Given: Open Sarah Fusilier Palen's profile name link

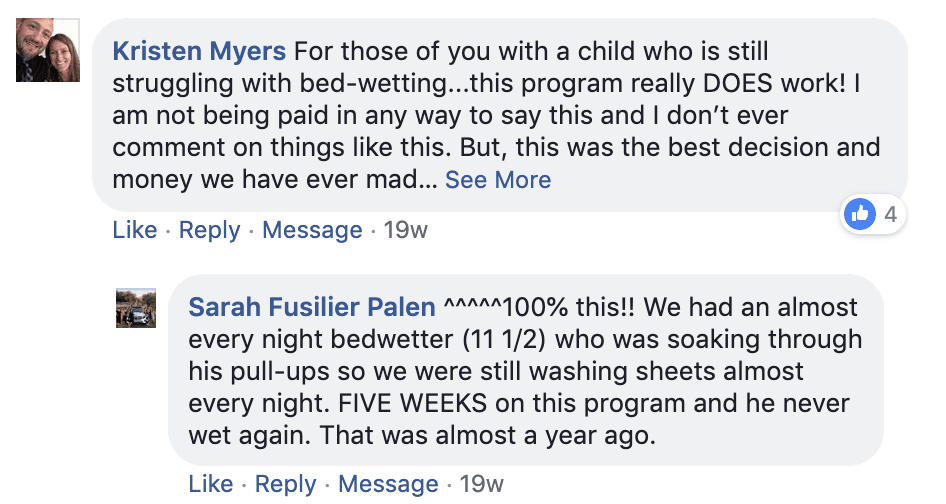Looking at the screenshot, I should click(x=312, y=307).
